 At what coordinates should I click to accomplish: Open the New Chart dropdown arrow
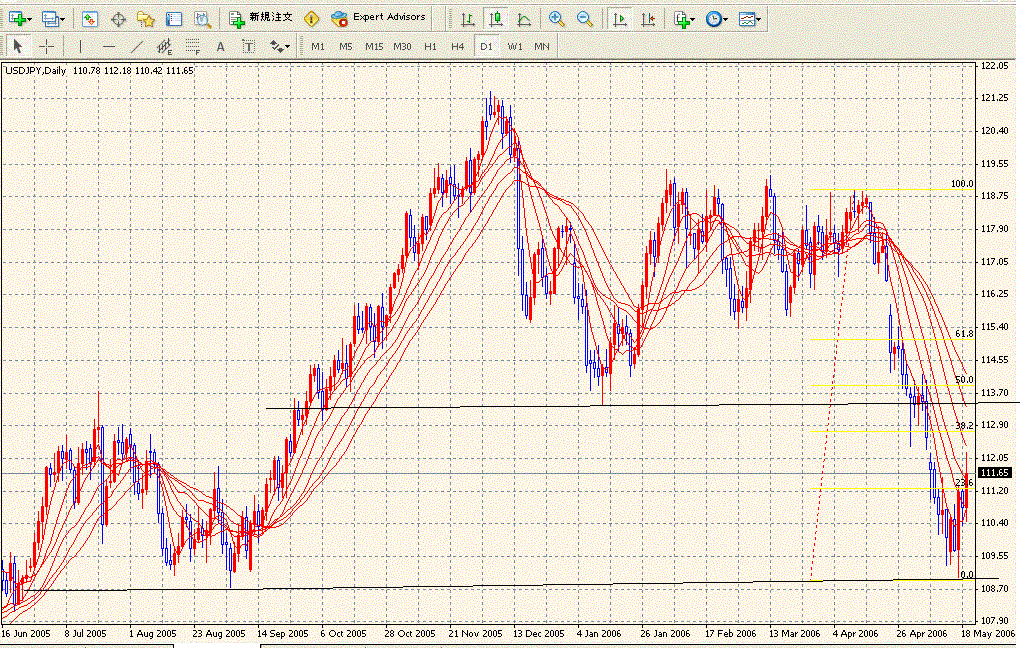(x=29, y=18)
